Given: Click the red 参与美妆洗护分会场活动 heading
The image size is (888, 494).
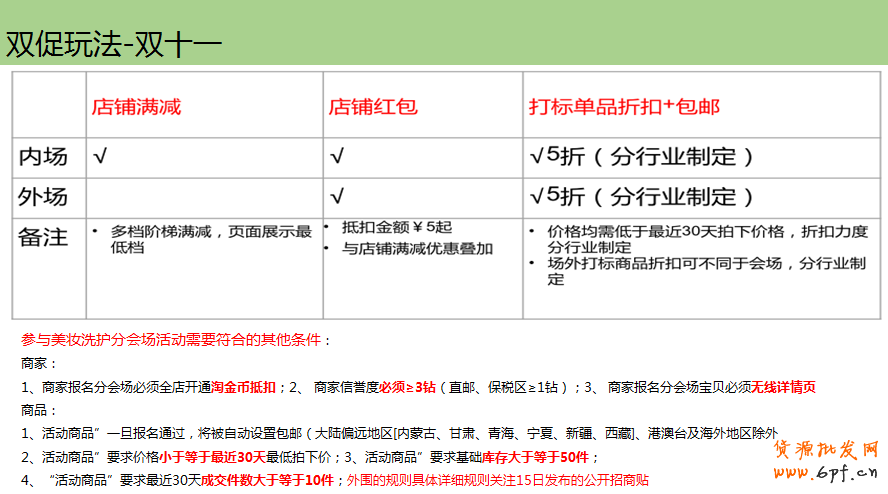Looking at the screenshot, I should pos(176,340).
